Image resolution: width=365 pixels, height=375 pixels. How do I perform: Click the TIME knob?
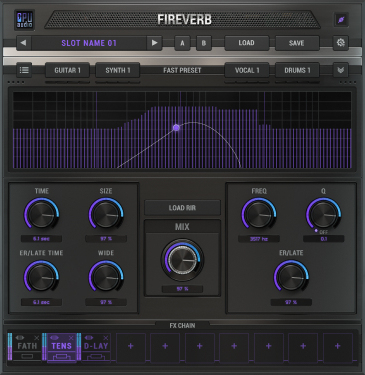click(x=41, y=215)
